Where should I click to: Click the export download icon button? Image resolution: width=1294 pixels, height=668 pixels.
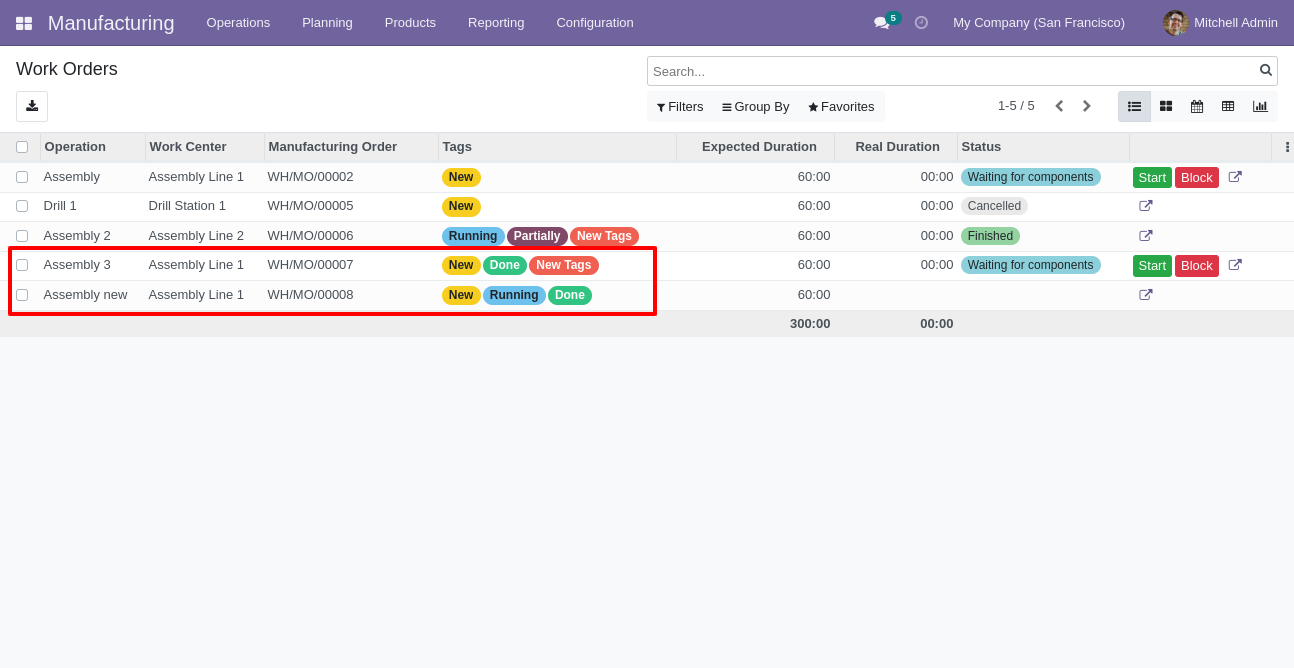[32, 106]
